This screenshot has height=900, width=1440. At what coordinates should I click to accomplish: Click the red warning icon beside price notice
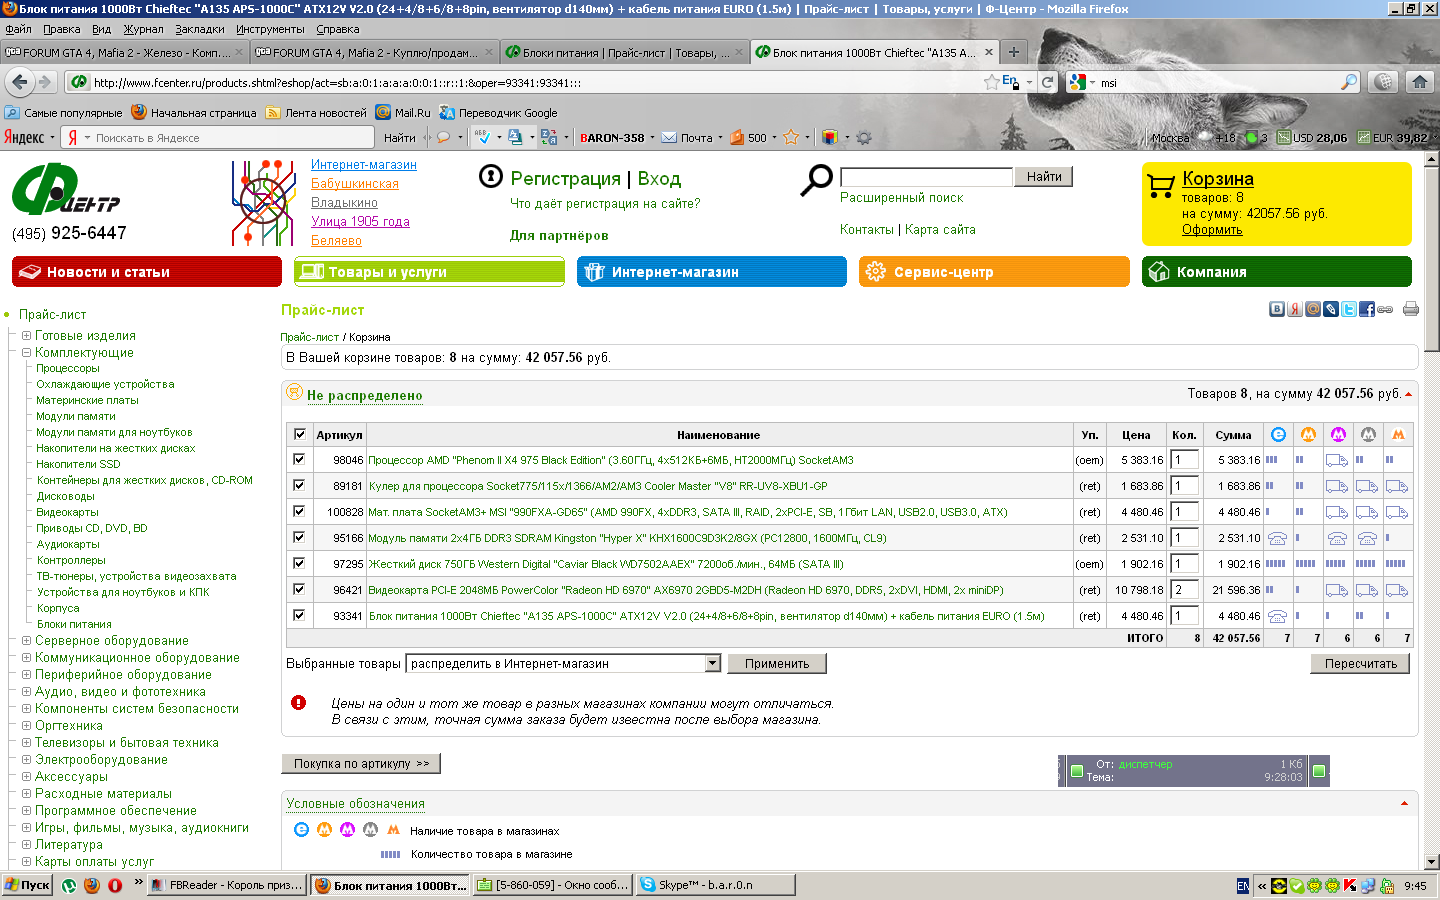(298, 702)
